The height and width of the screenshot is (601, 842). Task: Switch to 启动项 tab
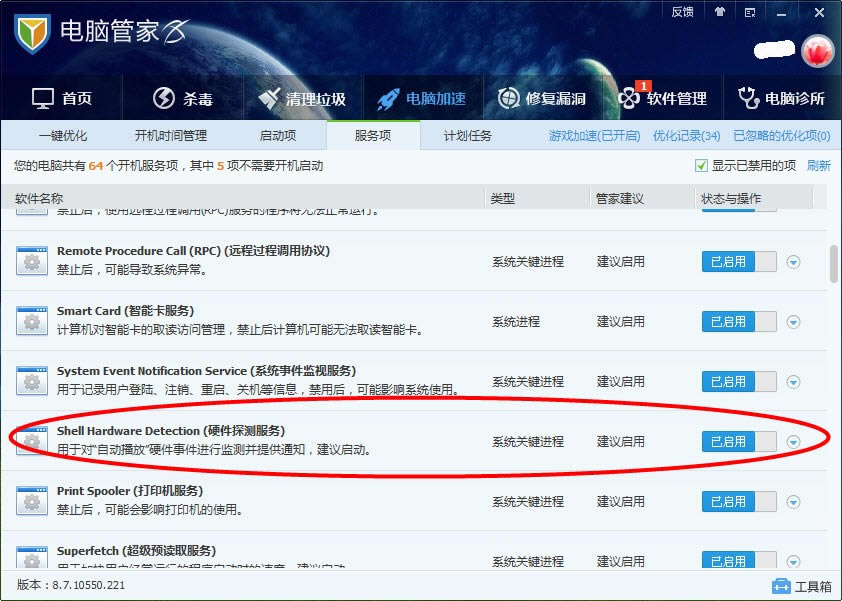(x=278, y=135)
